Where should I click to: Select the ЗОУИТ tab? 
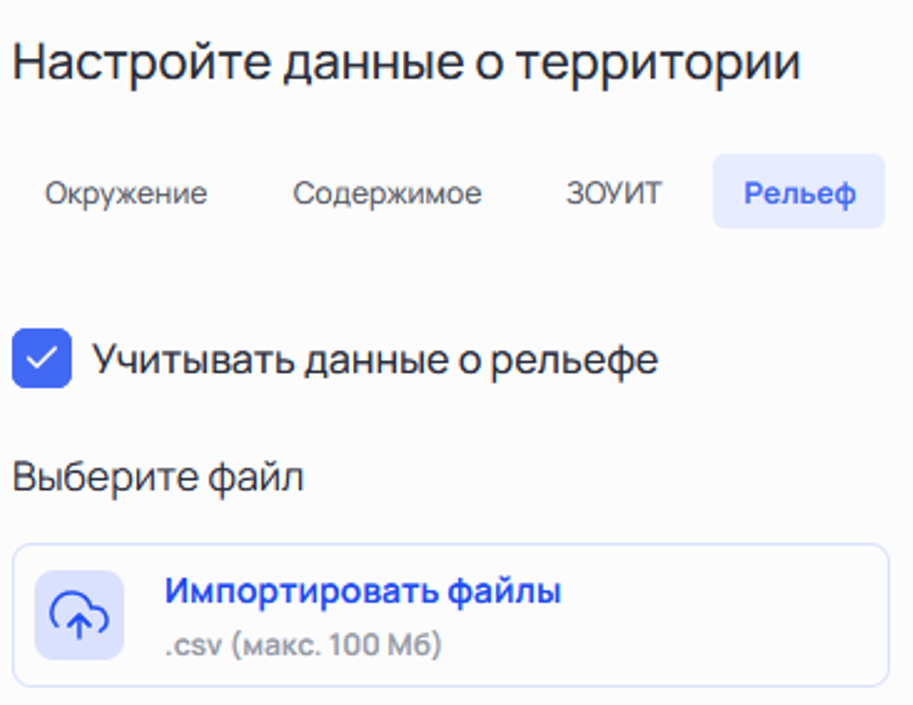(x=614, y=193)
